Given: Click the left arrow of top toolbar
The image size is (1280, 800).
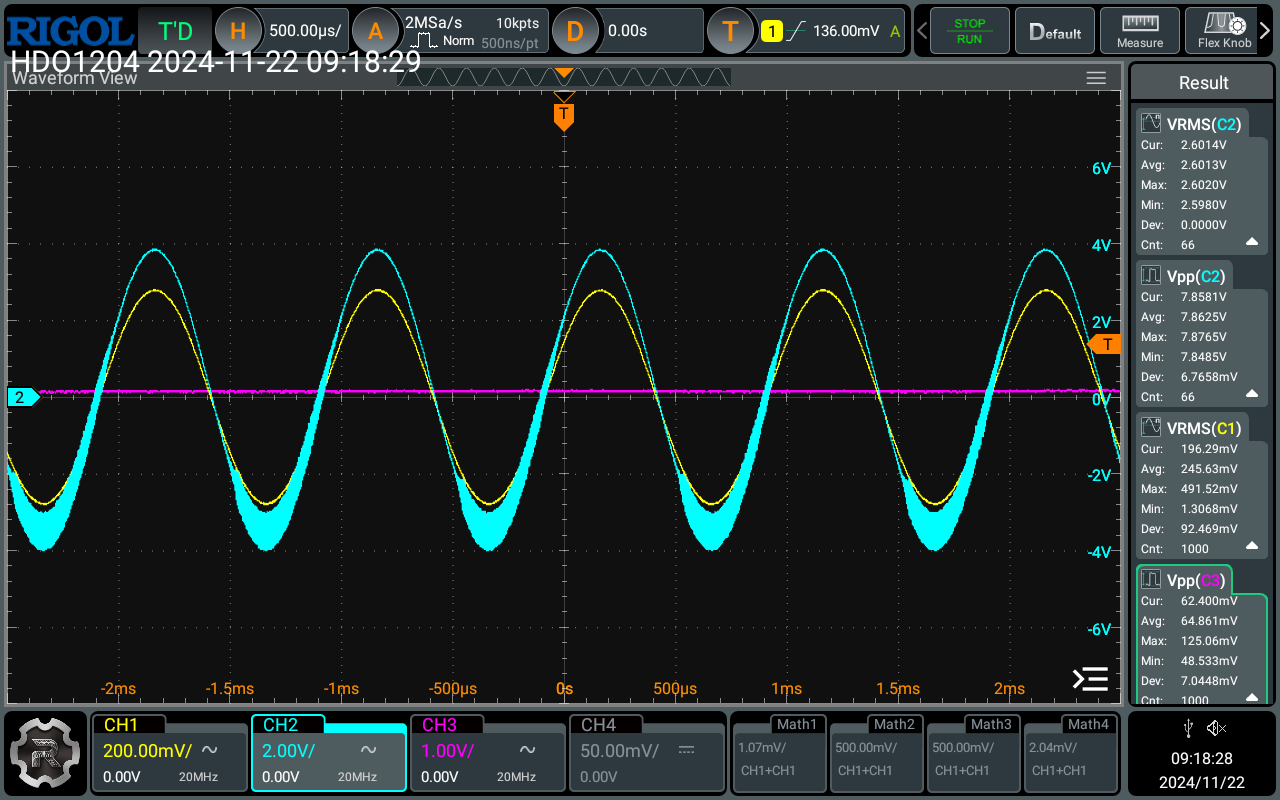Looking at the screenshot, I should pos(920,31).
